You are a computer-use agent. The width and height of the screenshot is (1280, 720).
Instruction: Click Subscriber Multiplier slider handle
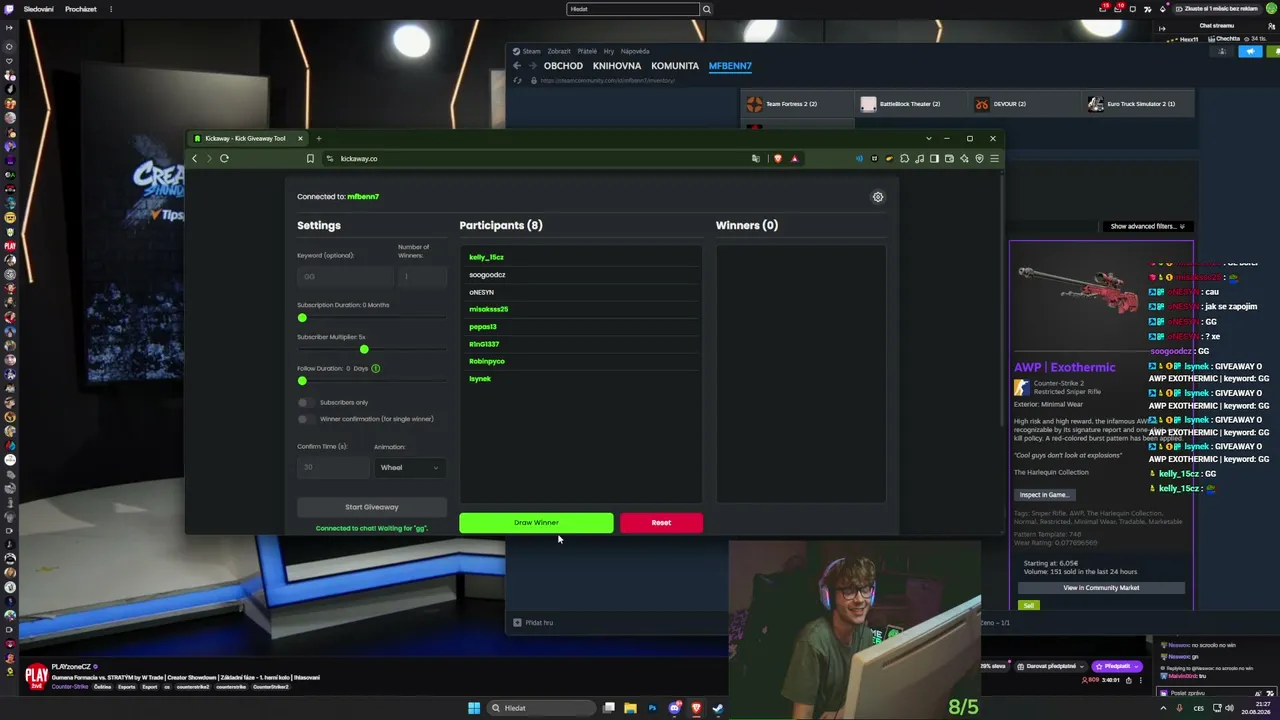(x=364, y=349)
